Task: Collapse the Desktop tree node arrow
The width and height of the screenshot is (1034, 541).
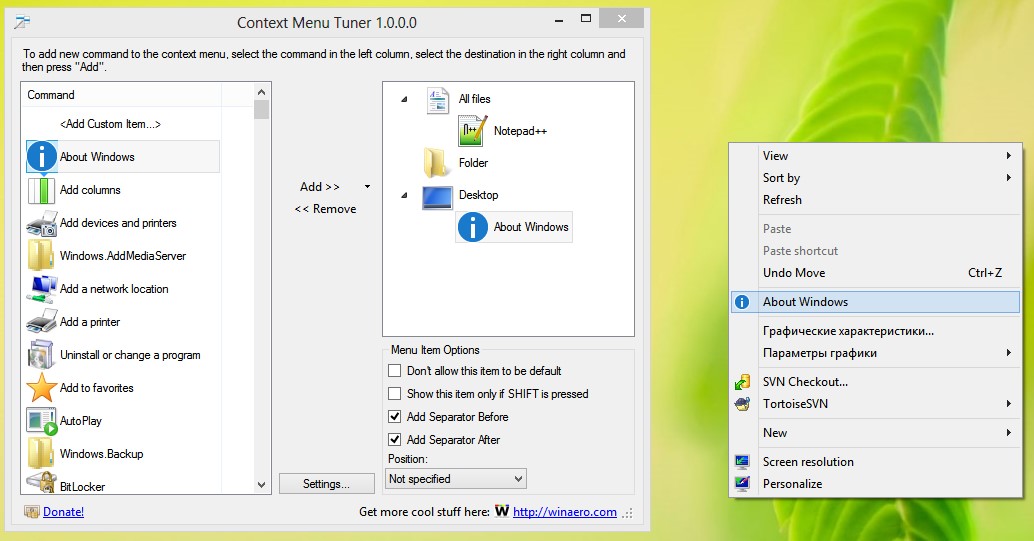Action: [x=404, y=195]
